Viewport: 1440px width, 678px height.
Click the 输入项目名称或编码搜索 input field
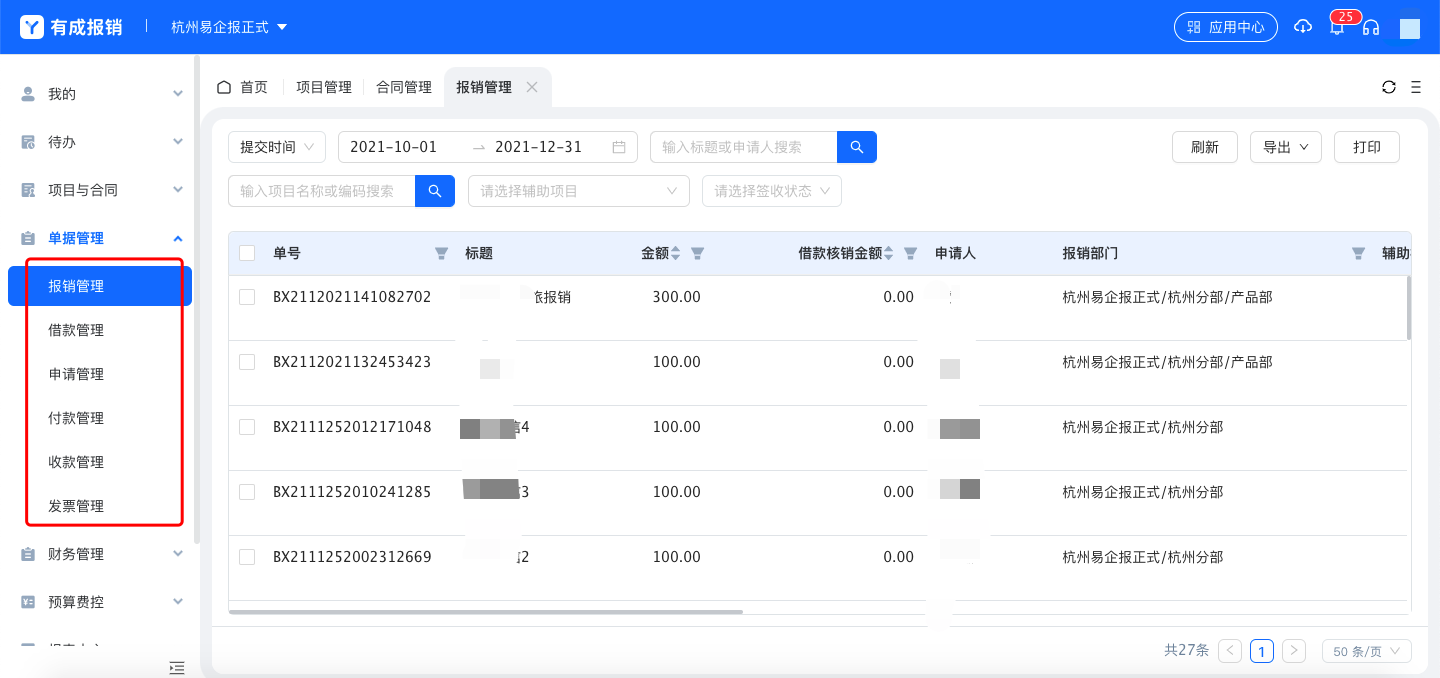coord(321,191)
